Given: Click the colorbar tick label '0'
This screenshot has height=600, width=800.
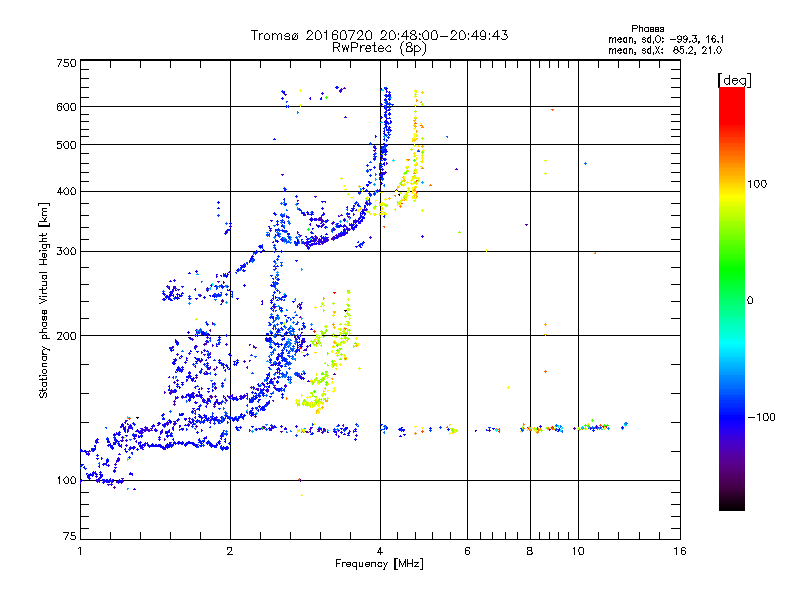Looking at the screenshot, I should pos(750,301).
